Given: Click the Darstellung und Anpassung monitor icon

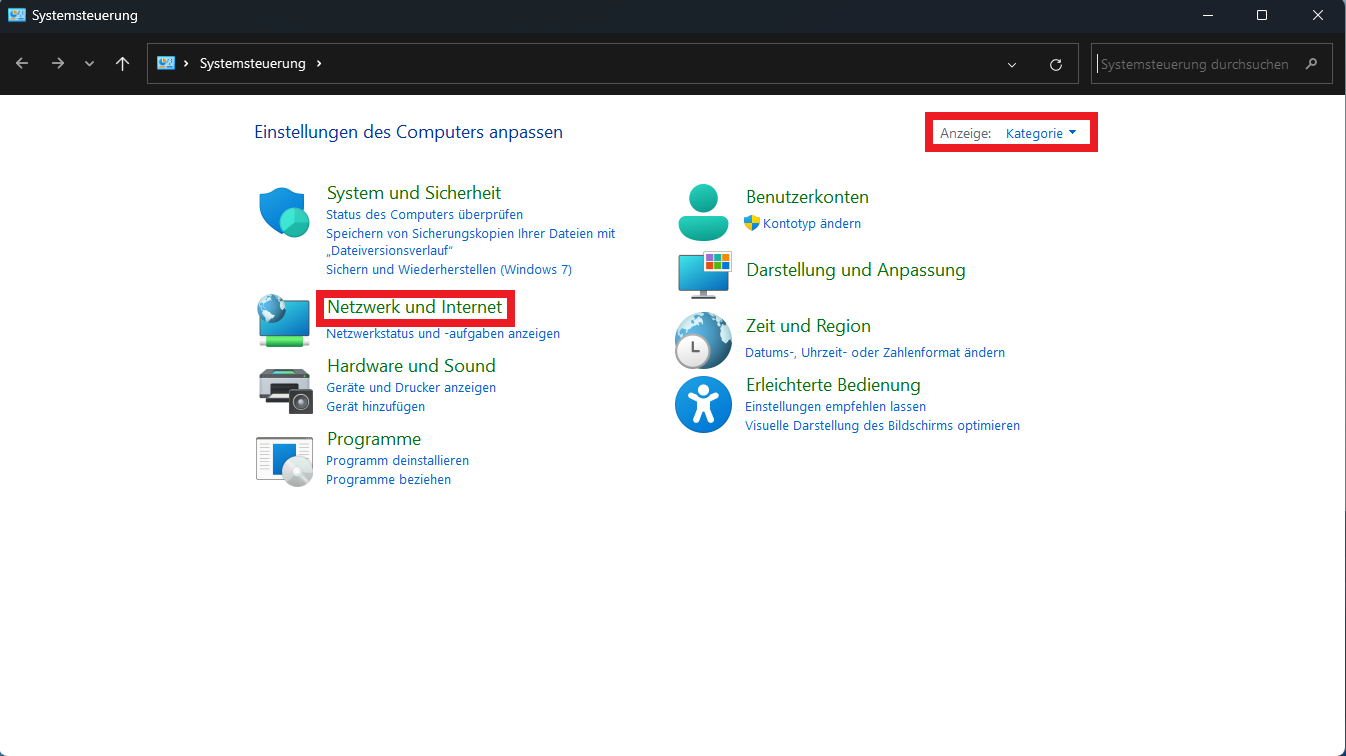Looking at the screenshot, I should click(x=704, y=274).
